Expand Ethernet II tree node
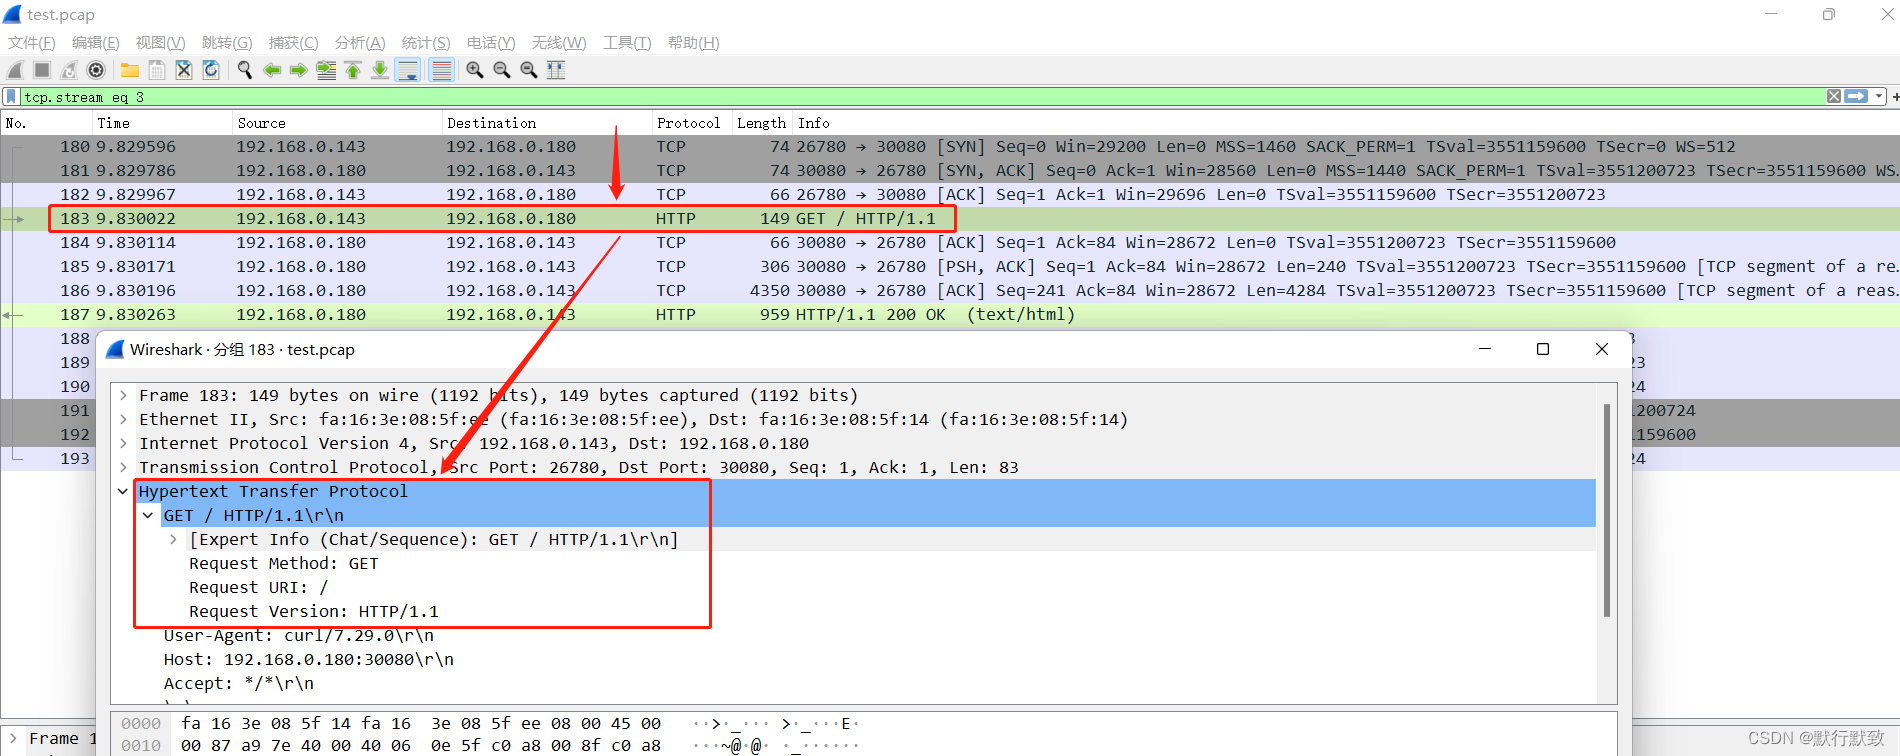Screen dimensions: 1900x756 coord(123,420)
